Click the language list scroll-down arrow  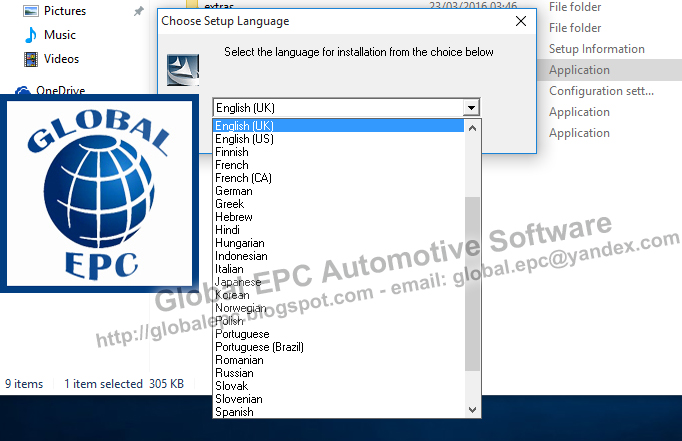coord(472,410)
